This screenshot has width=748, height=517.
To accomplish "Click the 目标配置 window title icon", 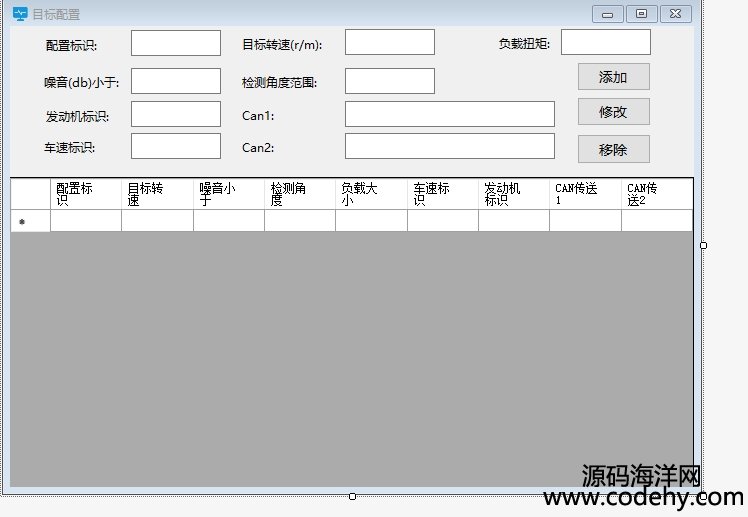I will tap(20, 14).
